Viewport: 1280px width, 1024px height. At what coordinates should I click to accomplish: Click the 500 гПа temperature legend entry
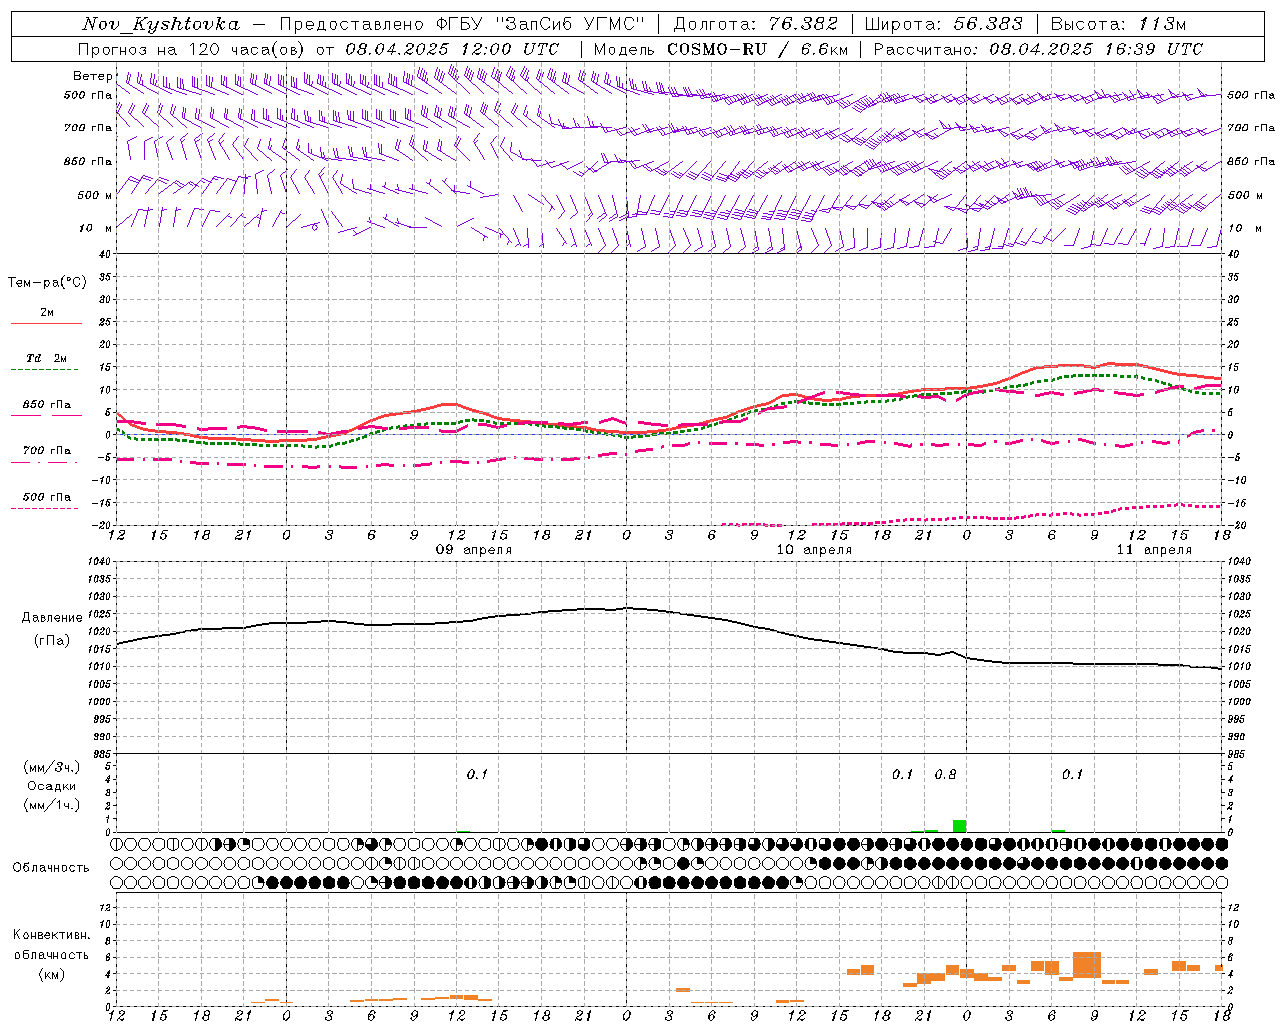coord(46,500)
